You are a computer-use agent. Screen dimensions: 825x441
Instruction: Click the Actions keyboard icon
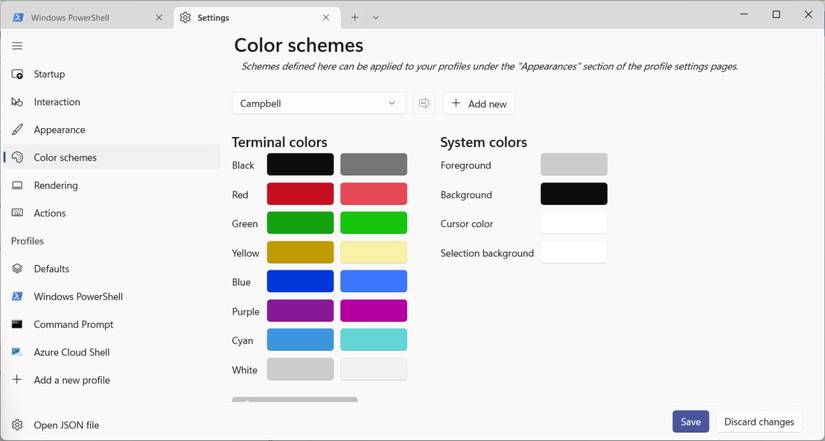(17, 213)
